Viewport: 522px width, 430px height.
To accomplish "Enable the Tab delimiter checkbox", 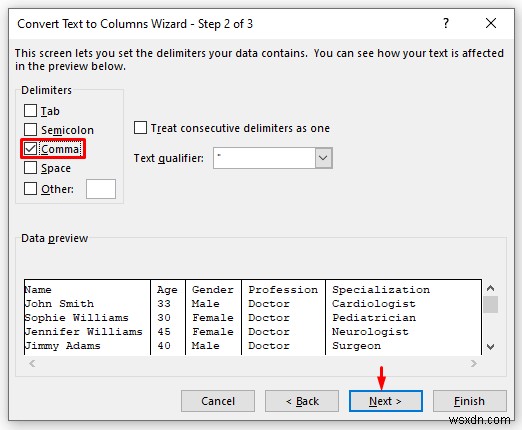I will (30, 110).
